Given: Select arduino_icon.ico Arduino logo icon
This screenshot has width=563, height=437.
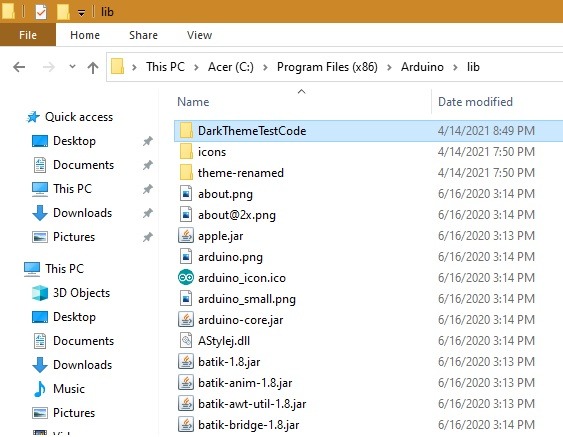Looking at the screenshot, I should click(186, 278).
